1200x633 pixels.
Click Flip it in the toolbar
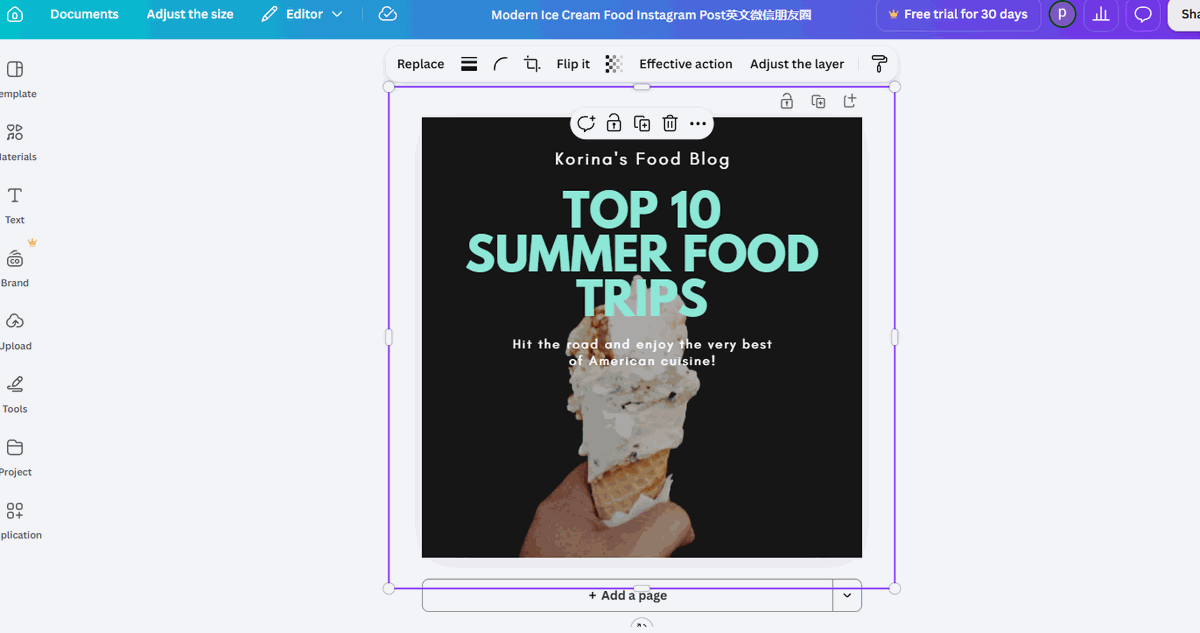(573, 64)
